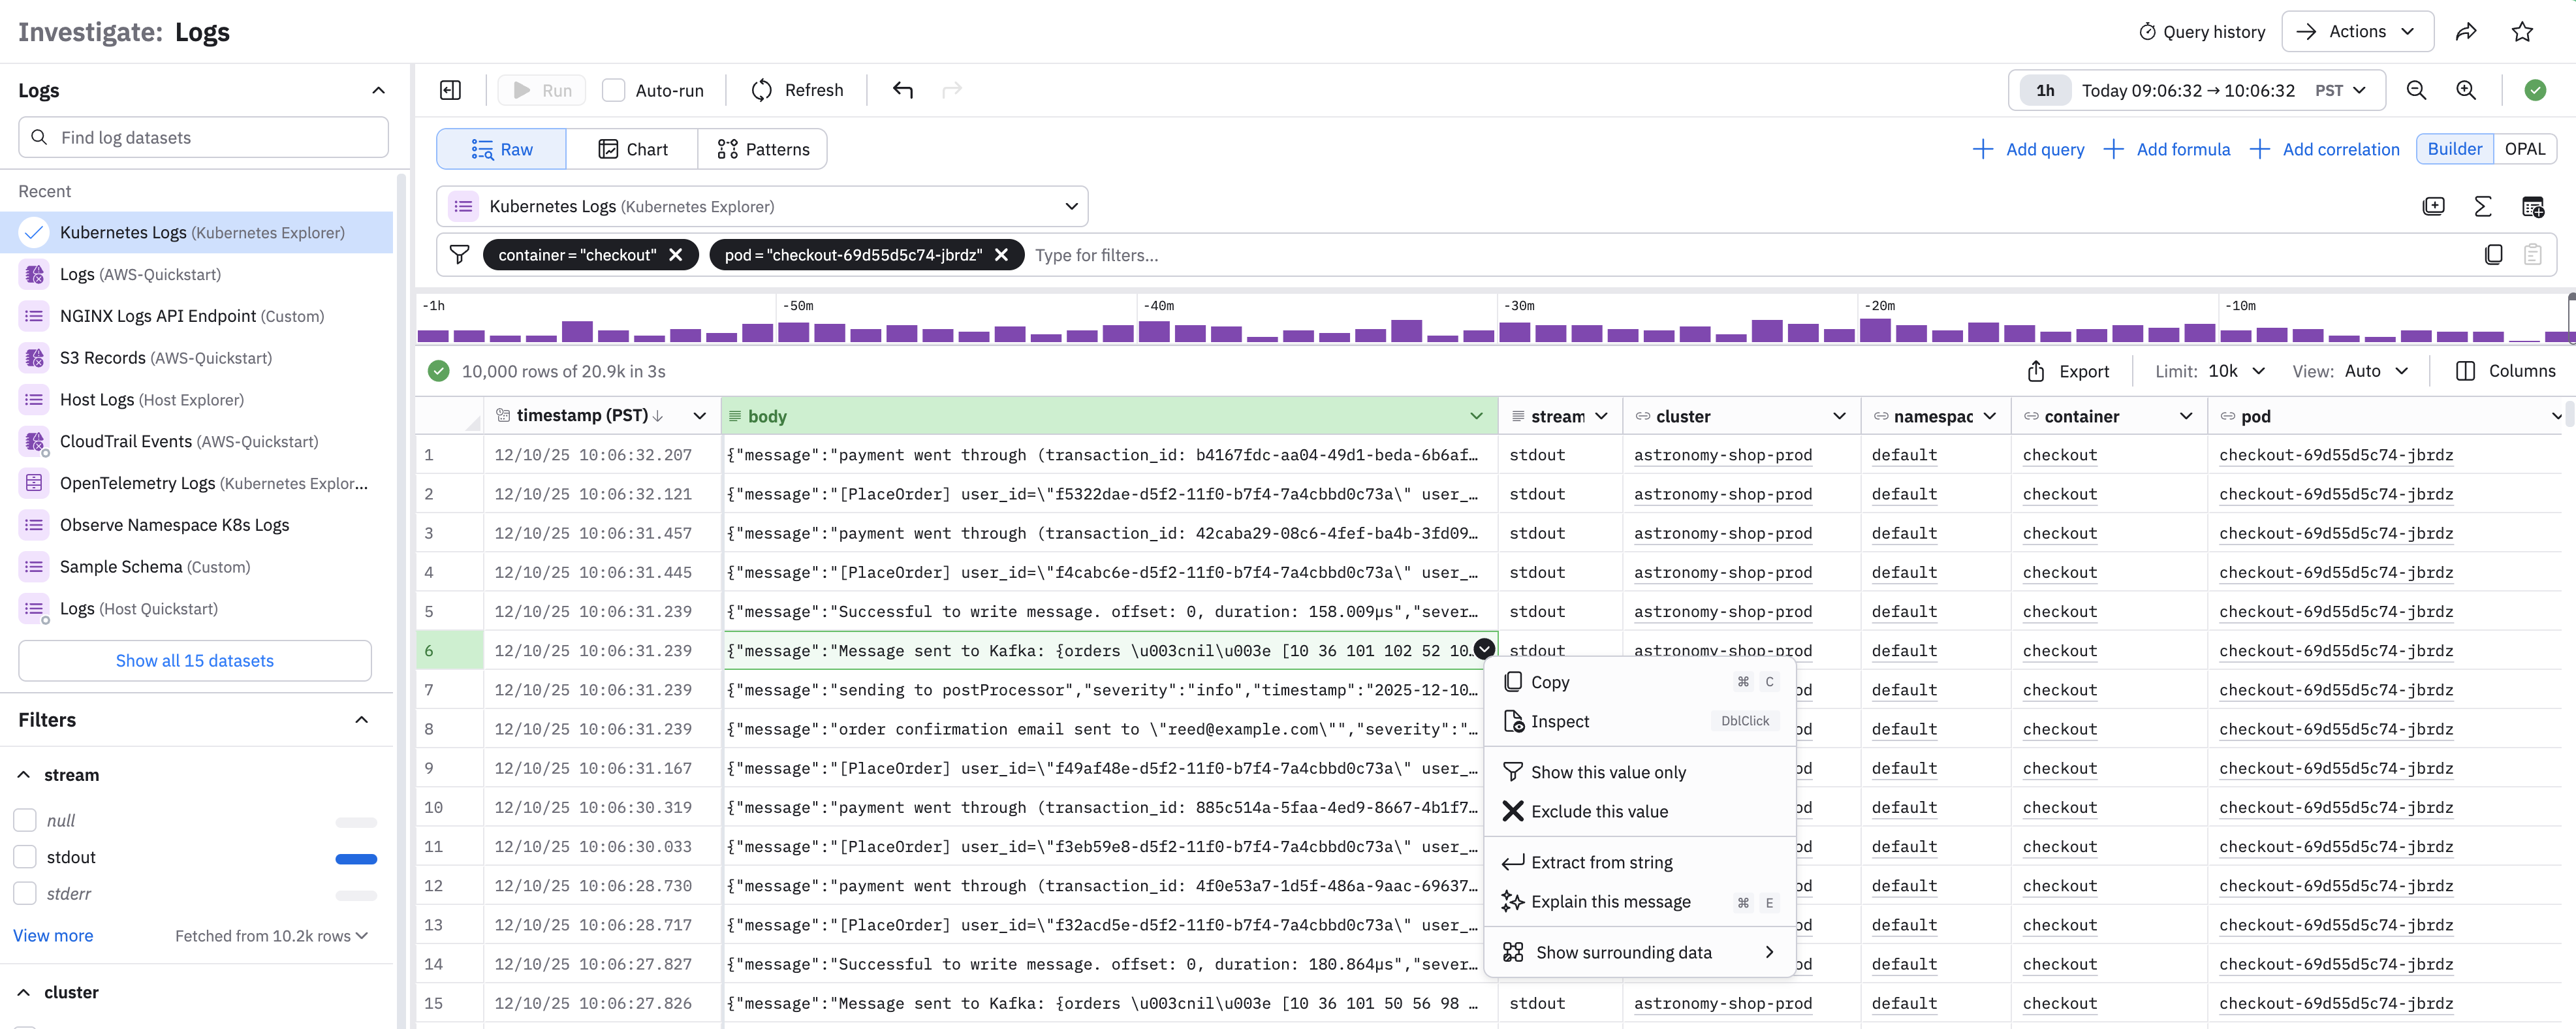Remove the container="checkout" filter chip

point(676,255)
